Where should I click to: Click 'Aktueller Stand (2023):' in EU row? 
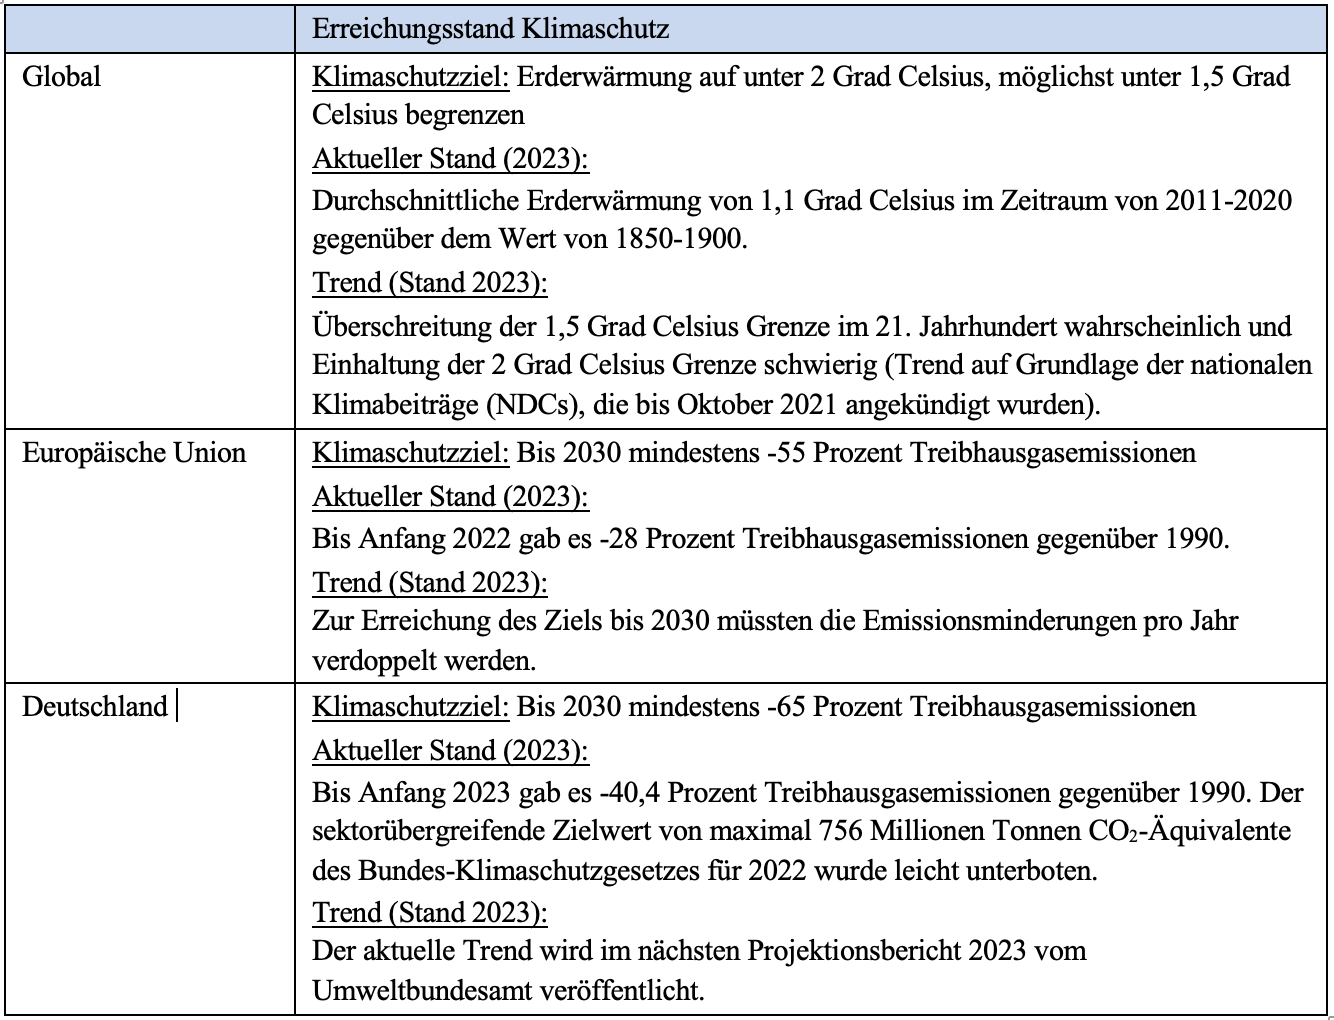point(450,497)
